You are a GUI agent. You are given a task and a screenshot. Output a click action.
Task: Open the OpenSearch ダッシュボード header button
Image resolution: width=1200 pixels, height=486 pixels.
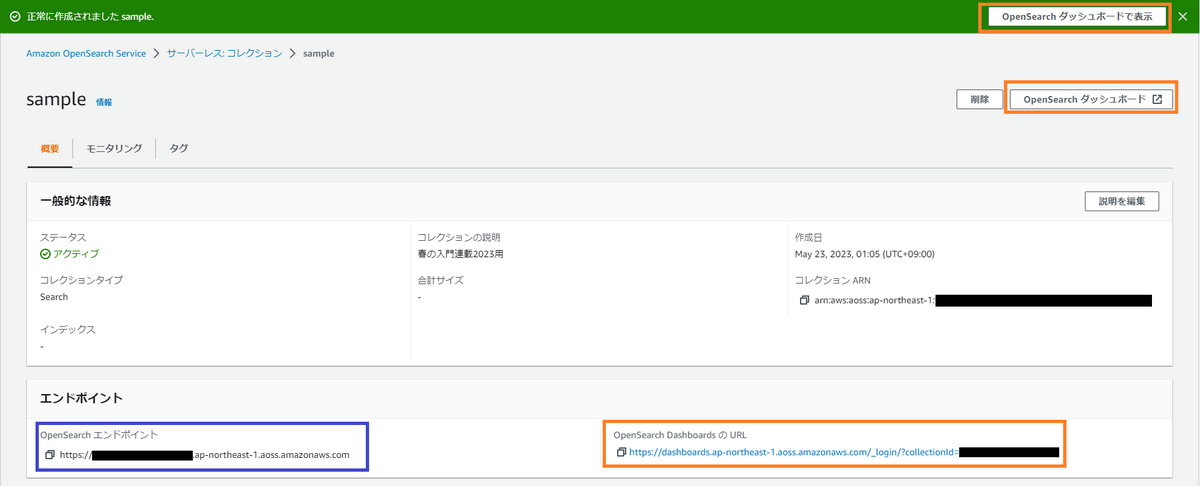tap(1091, 99)
